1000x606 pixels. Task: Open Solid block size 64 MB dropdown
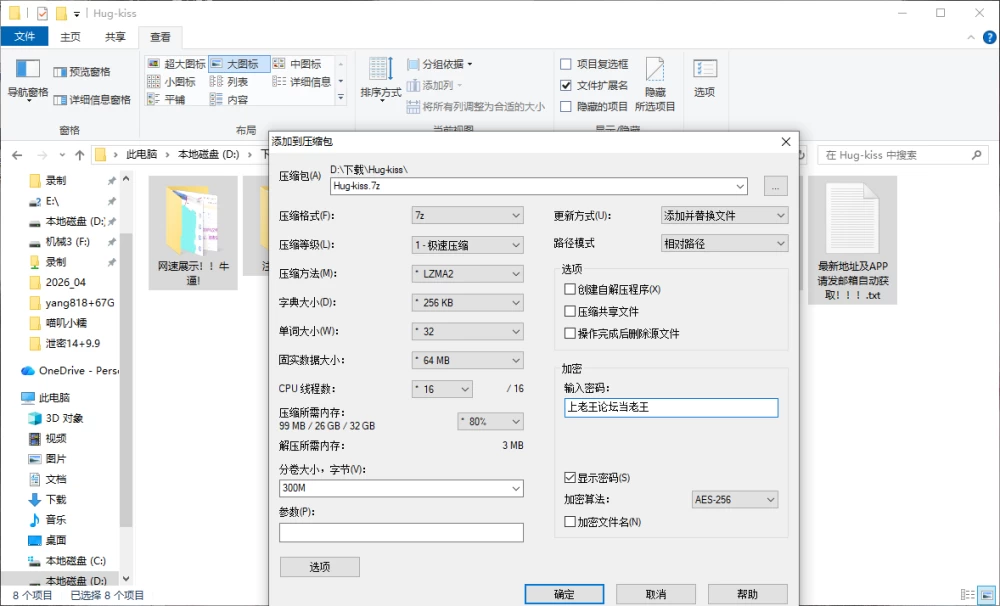[467, 360]
